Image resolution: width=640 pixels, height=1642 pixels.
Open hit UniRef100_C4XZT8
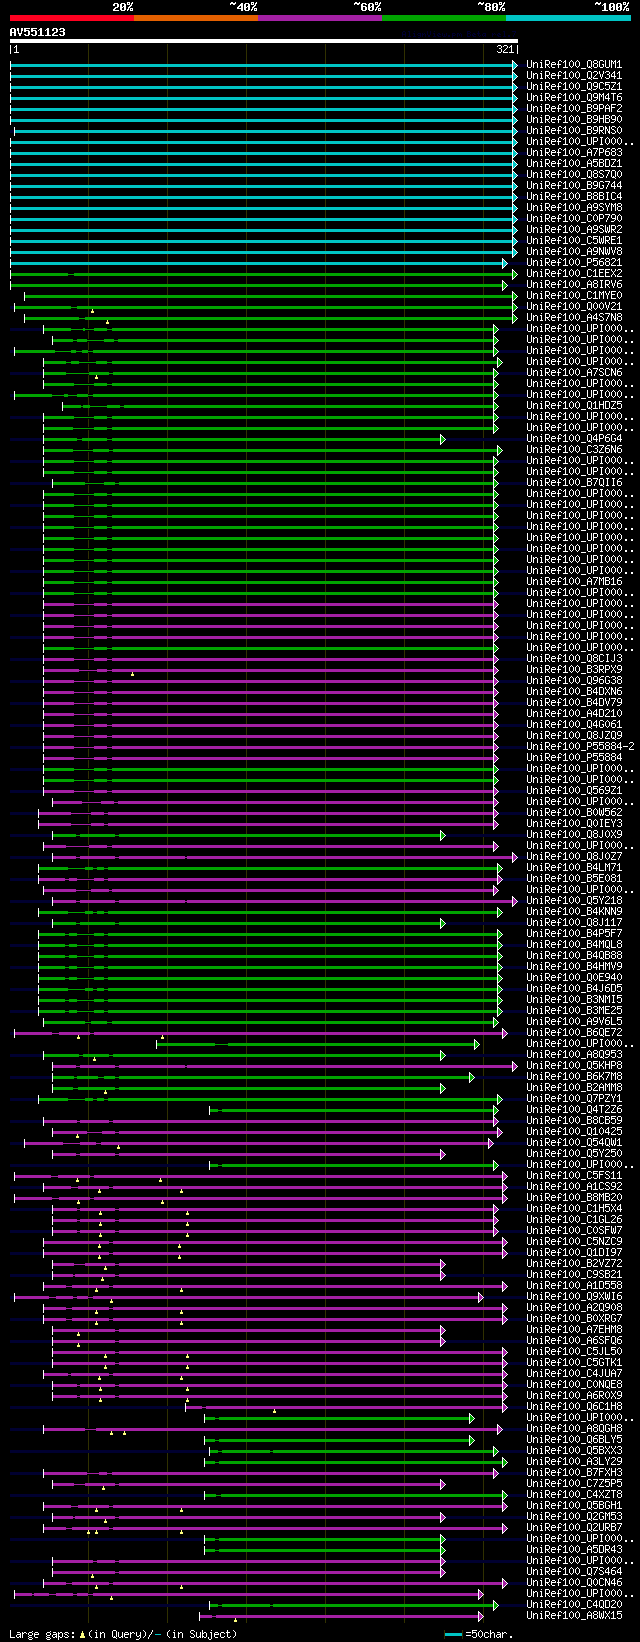[574, 1495]
